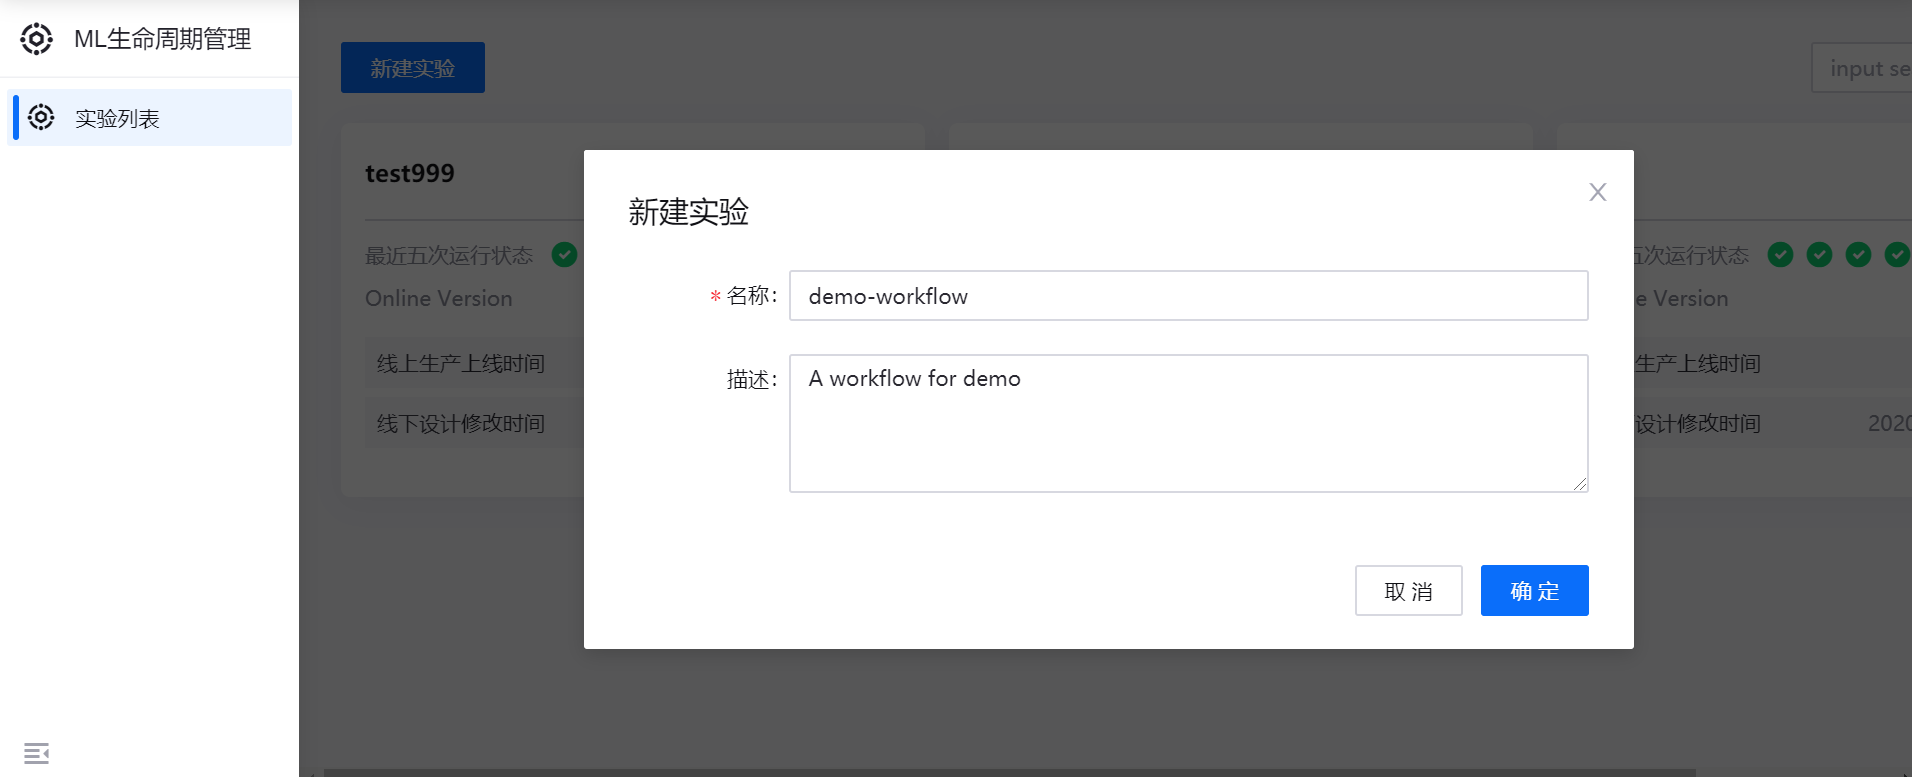
Task: Click the 新建实验 dialog title
Action: [688, 212]
